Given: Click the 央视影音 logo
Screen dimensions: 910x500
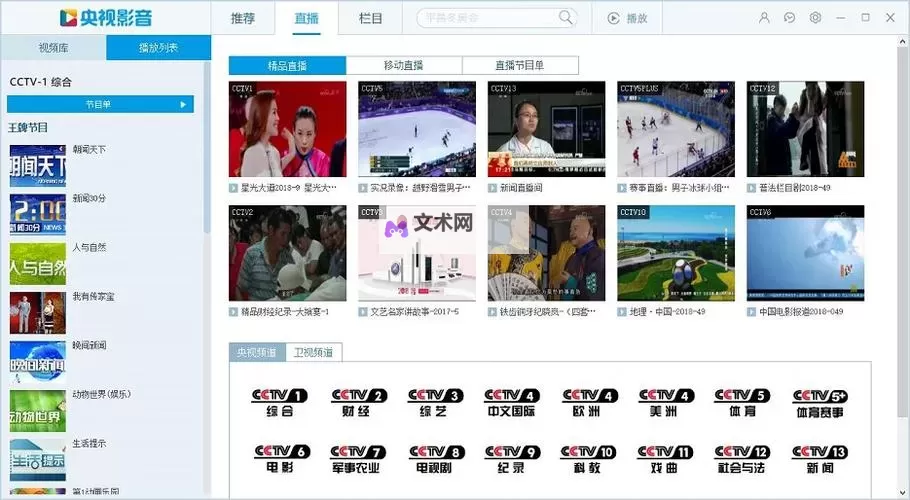Looking at the screenshot, I should (x=106, y=17).
